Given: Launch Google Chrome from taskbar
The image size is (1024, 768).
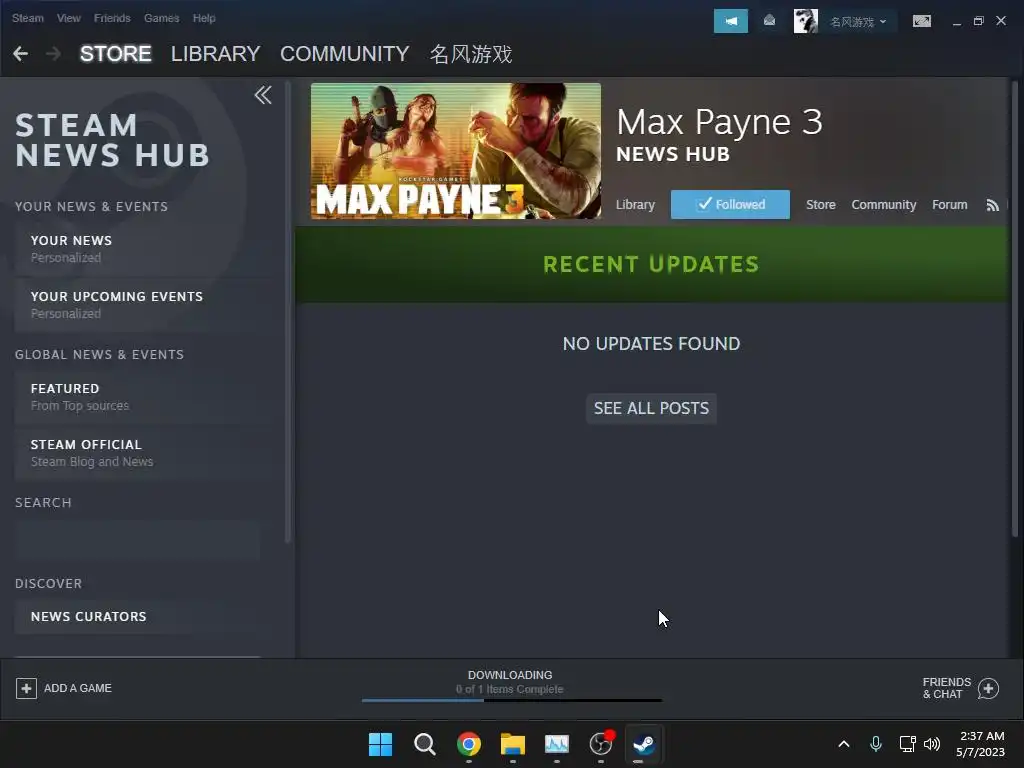Looking at the screenshot, I should [x=469, y=744].
